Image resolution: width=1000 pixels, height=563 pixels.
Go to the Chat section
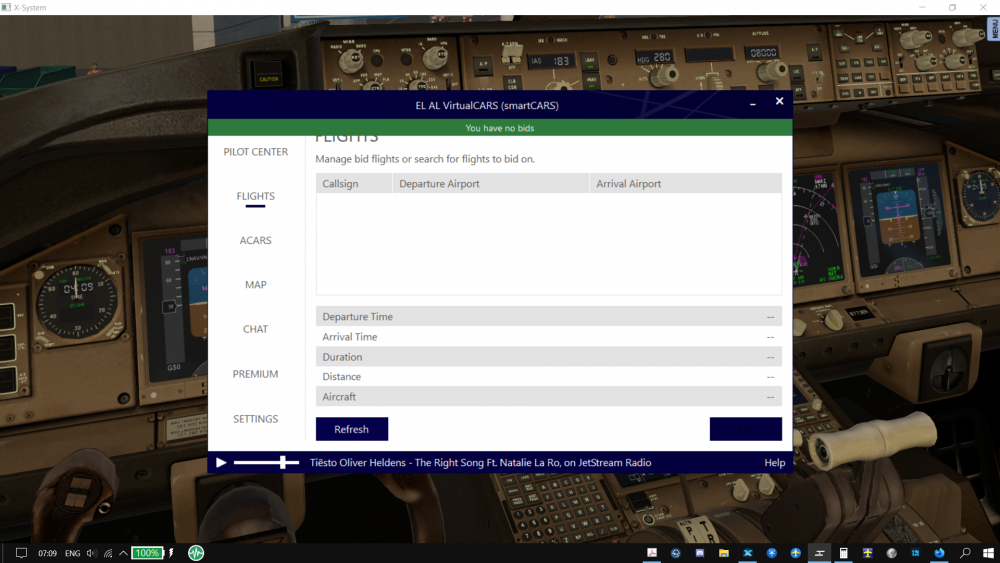tap(256, 329)
